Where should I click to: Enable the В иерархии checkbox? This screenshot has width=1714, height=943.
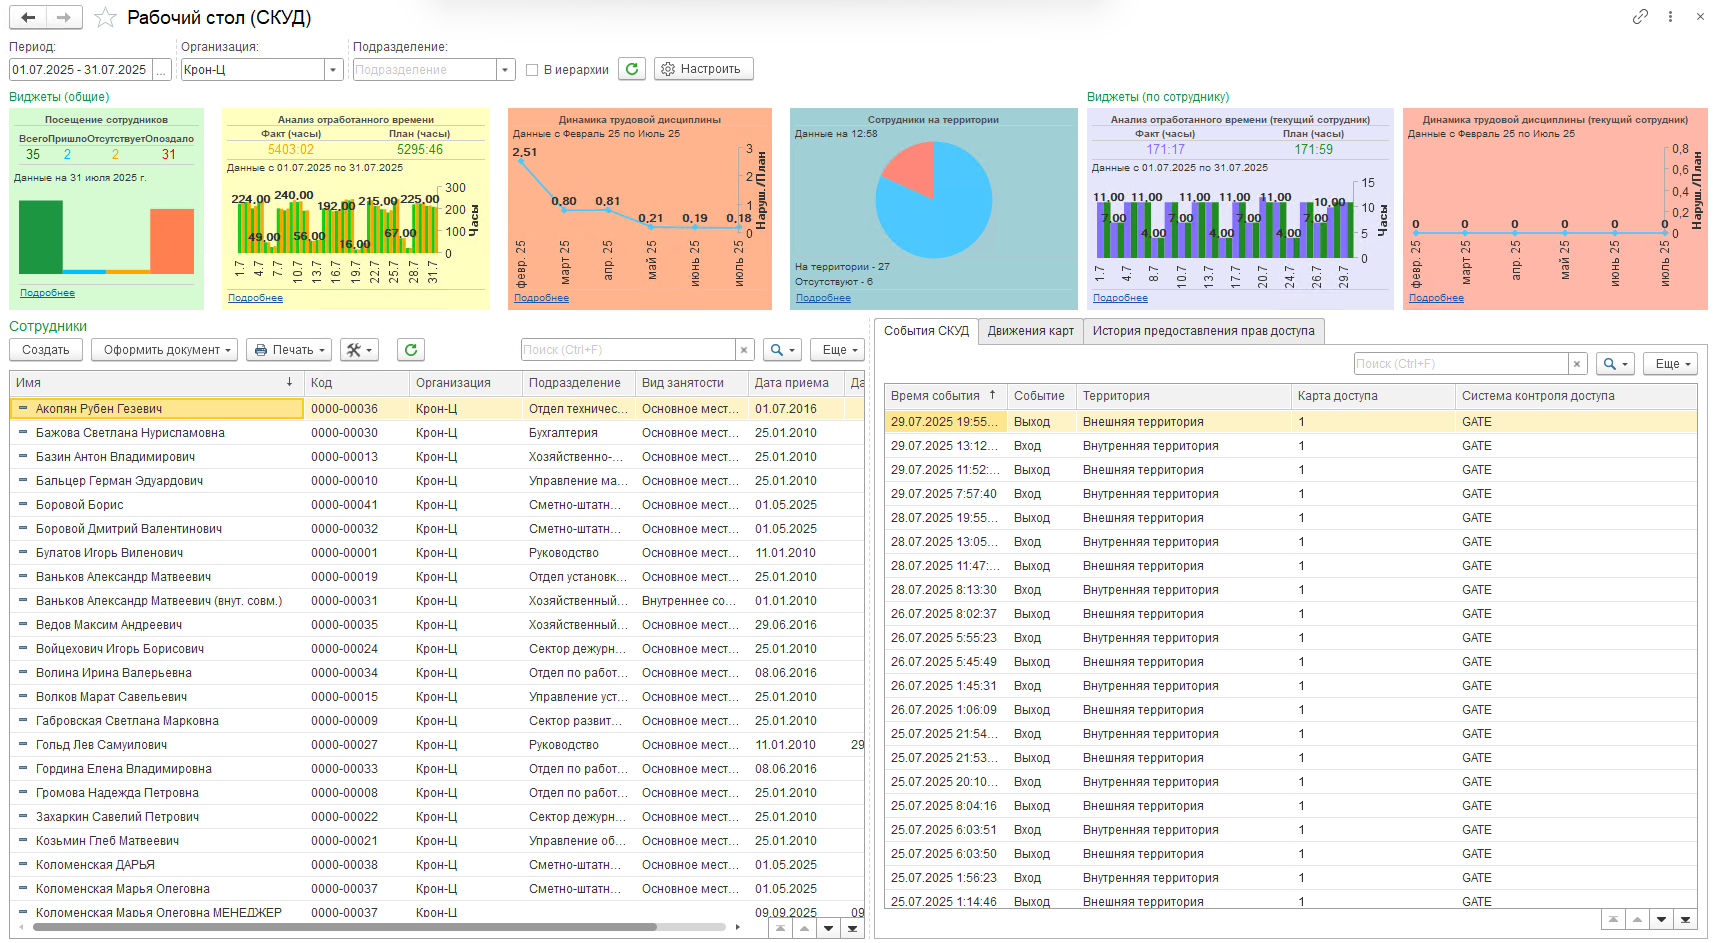(x=532, y=70)
